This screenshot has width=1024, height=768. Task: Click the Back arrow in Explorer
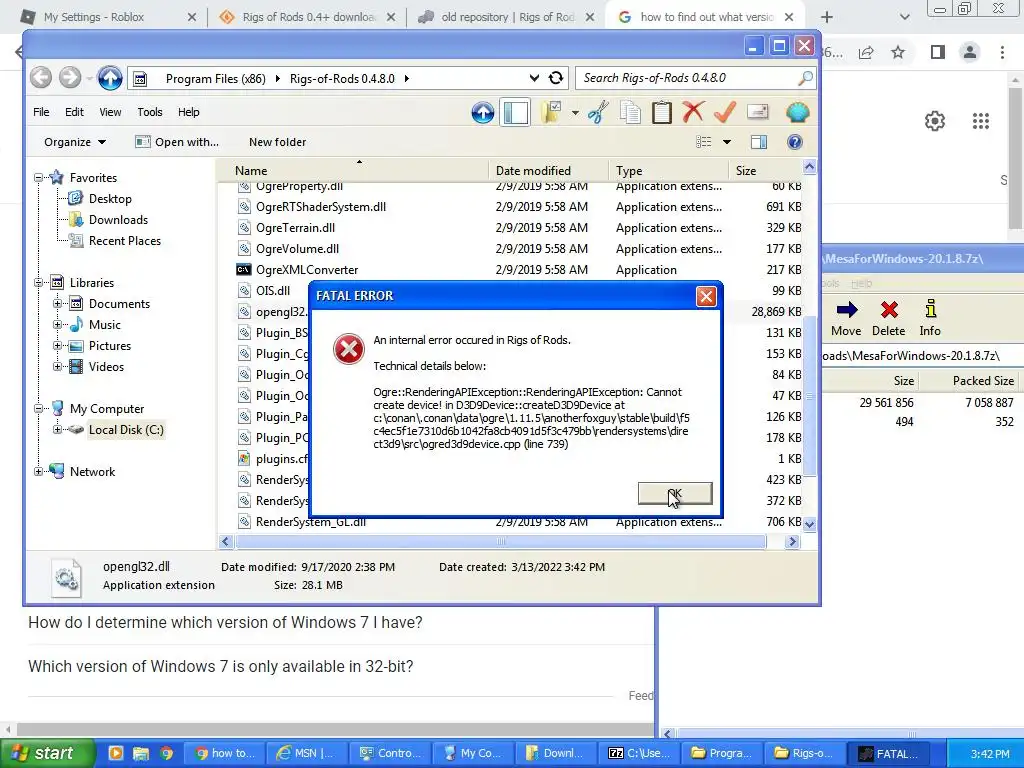40,78
